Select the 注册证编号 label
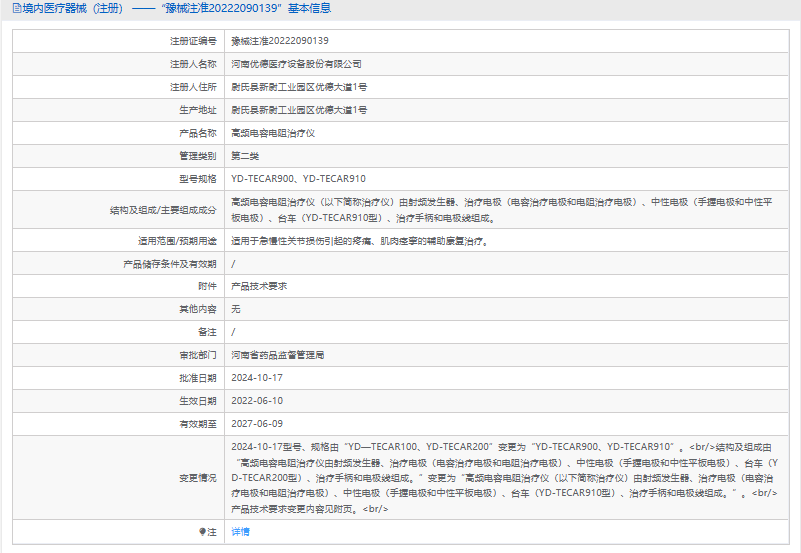 point(193,41)
